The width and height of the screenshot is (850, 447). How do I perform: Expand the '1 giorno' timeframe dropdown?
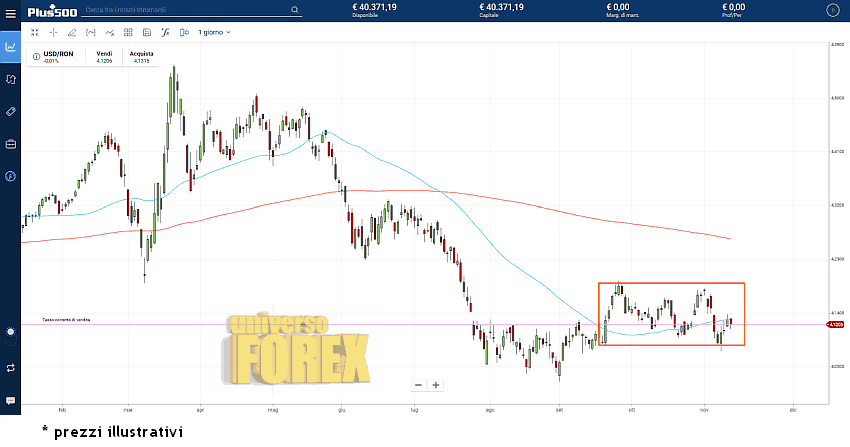pos(214,32)
